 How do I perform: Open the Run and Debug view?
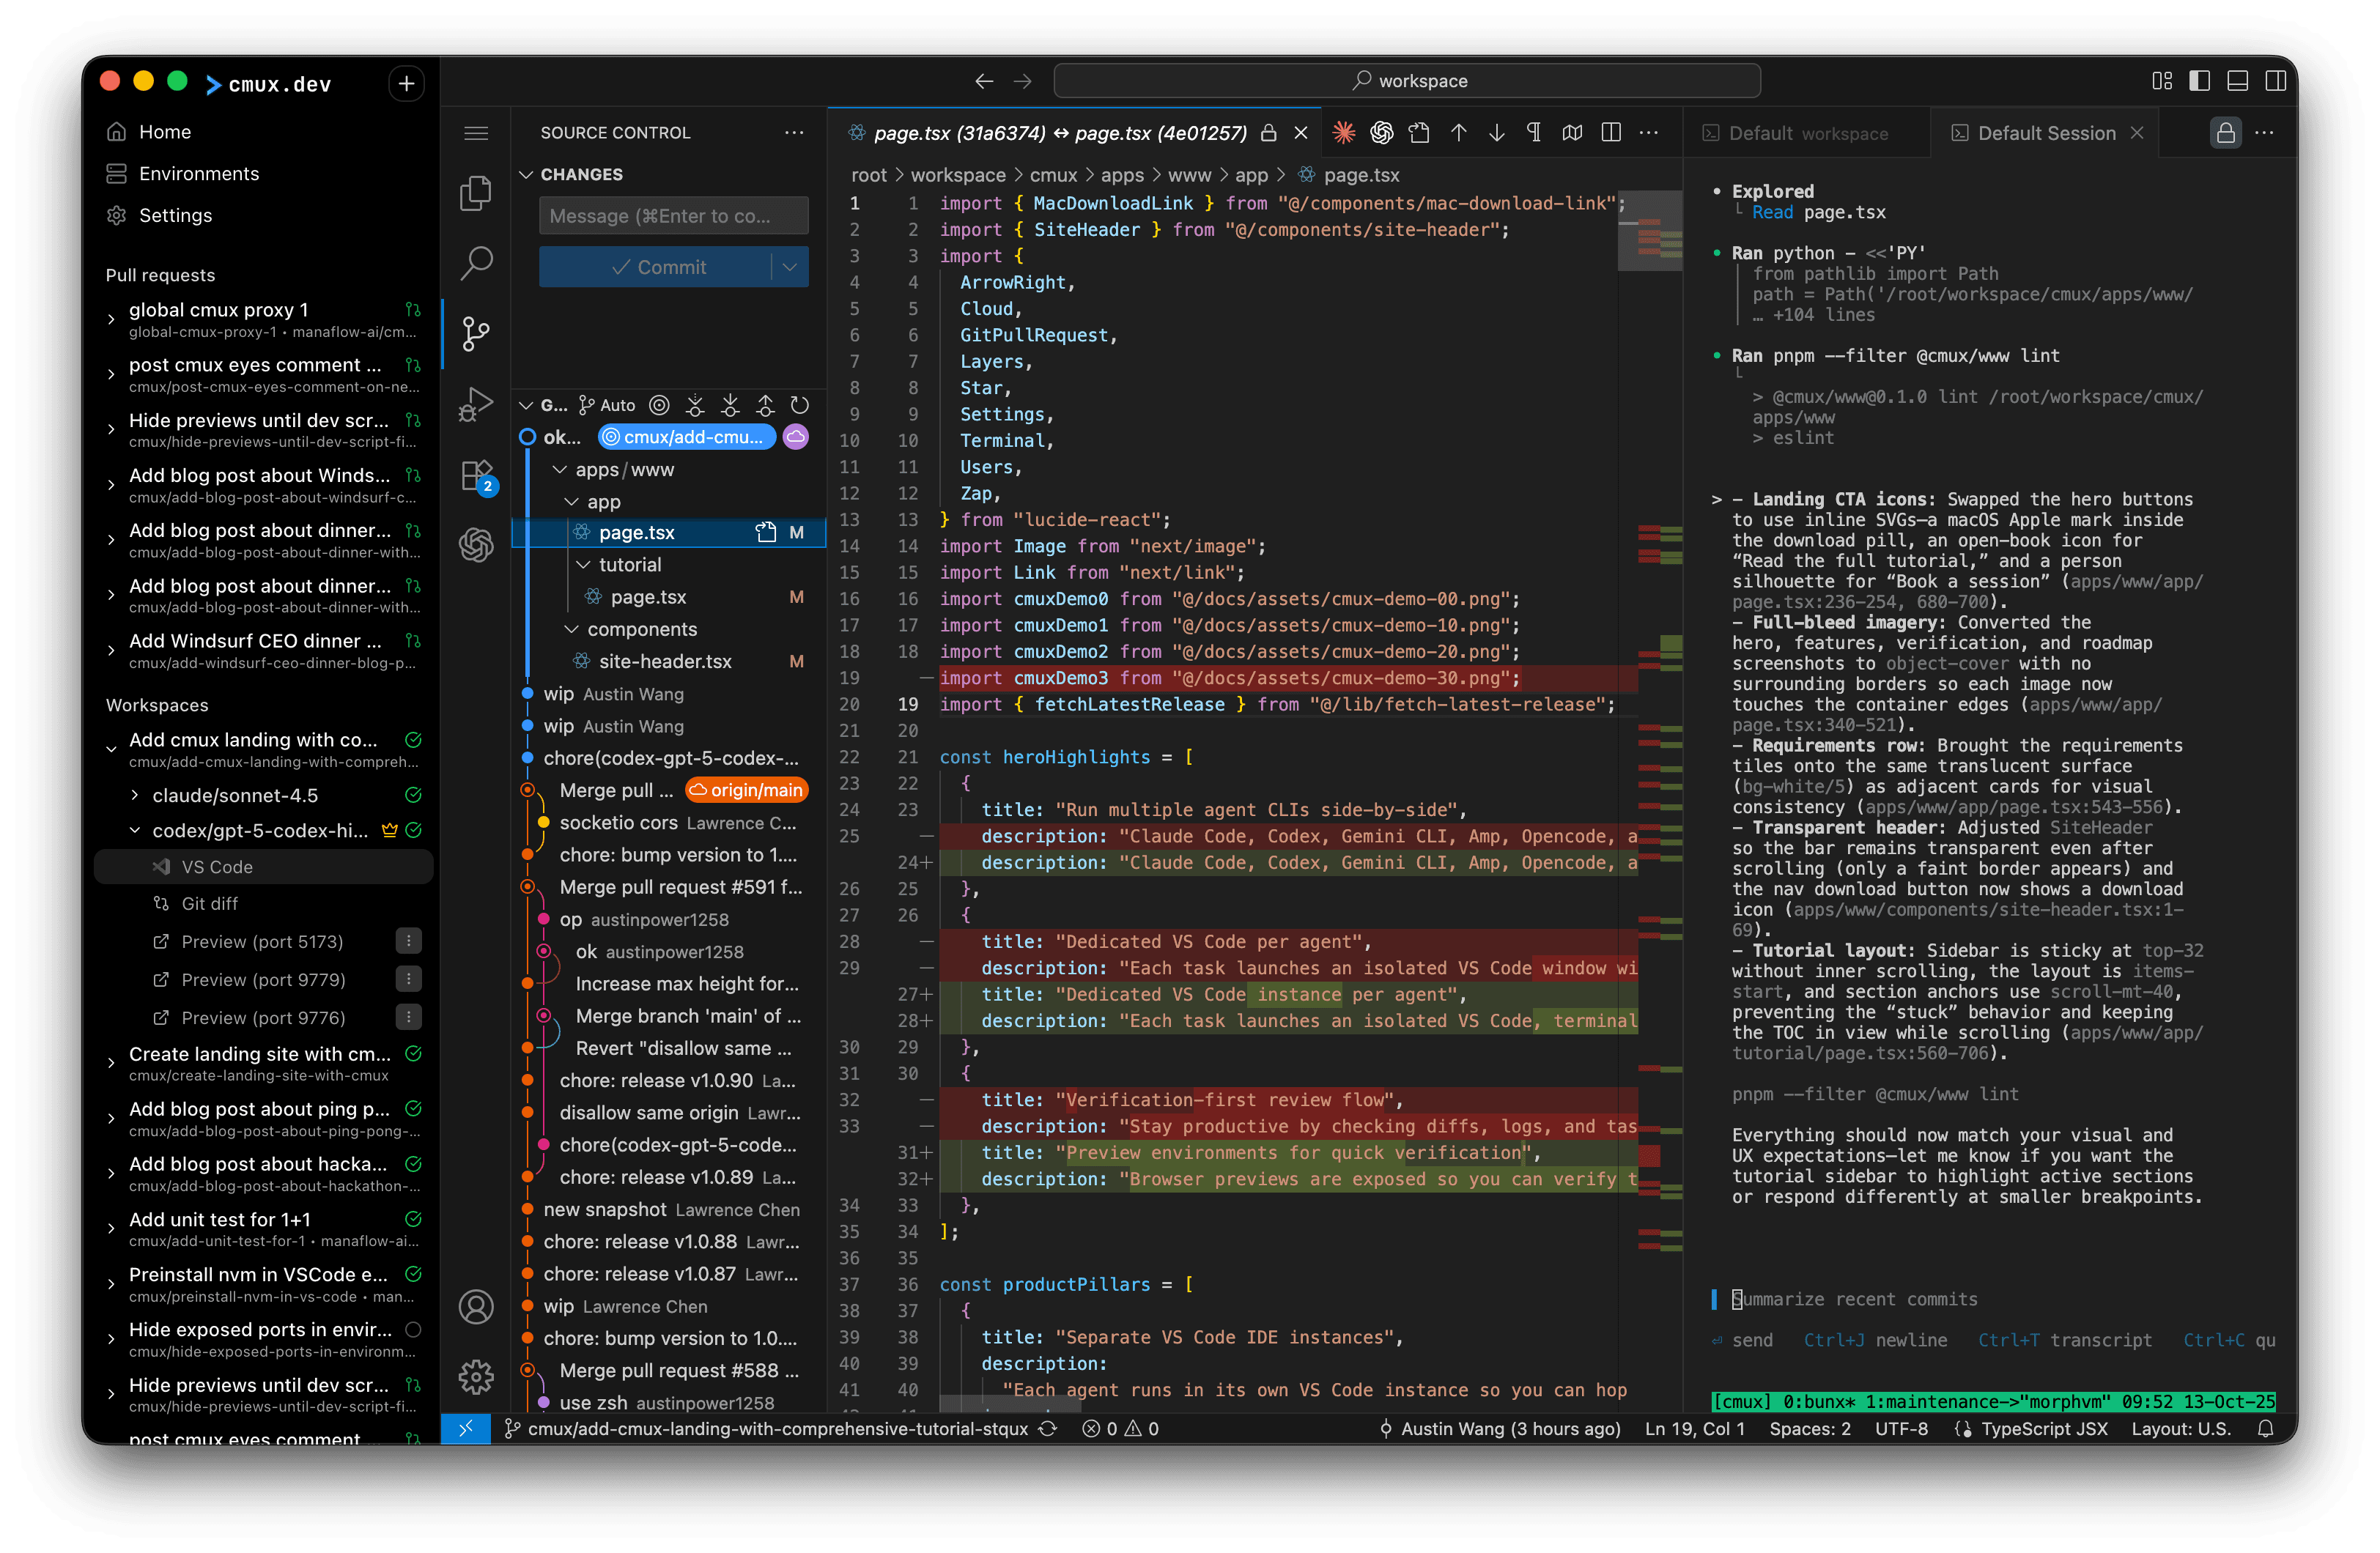coord(477,404)
